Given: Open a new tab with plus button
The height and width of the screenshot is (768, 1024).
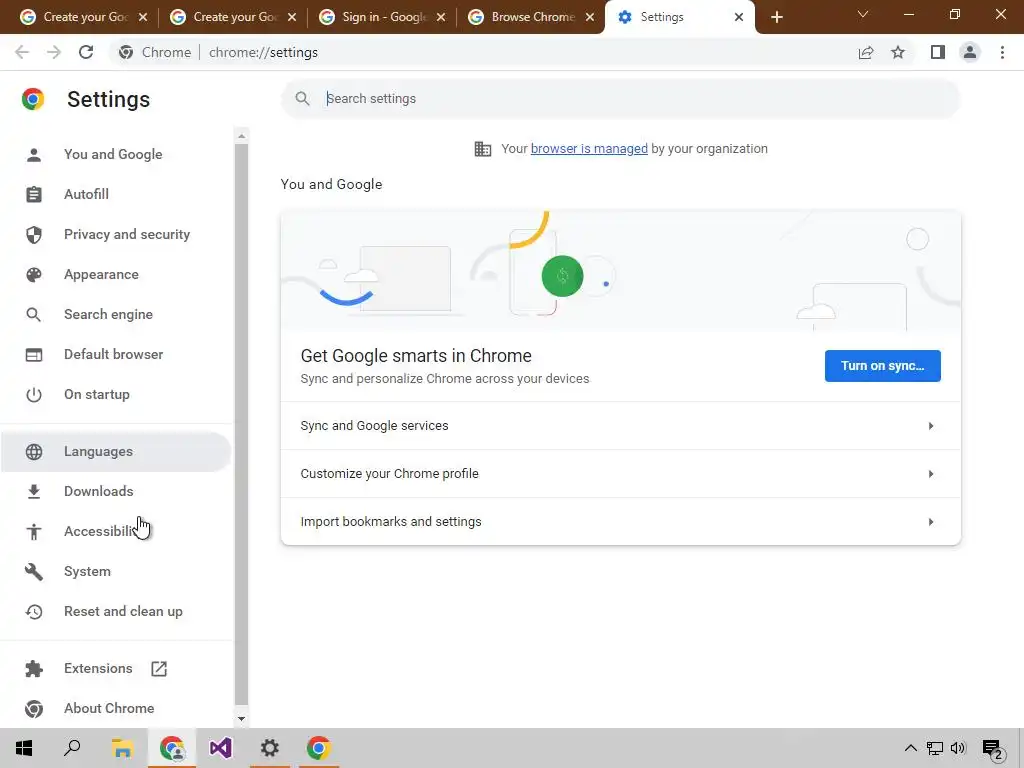Looking at the screenshot, I should (776, 17).
